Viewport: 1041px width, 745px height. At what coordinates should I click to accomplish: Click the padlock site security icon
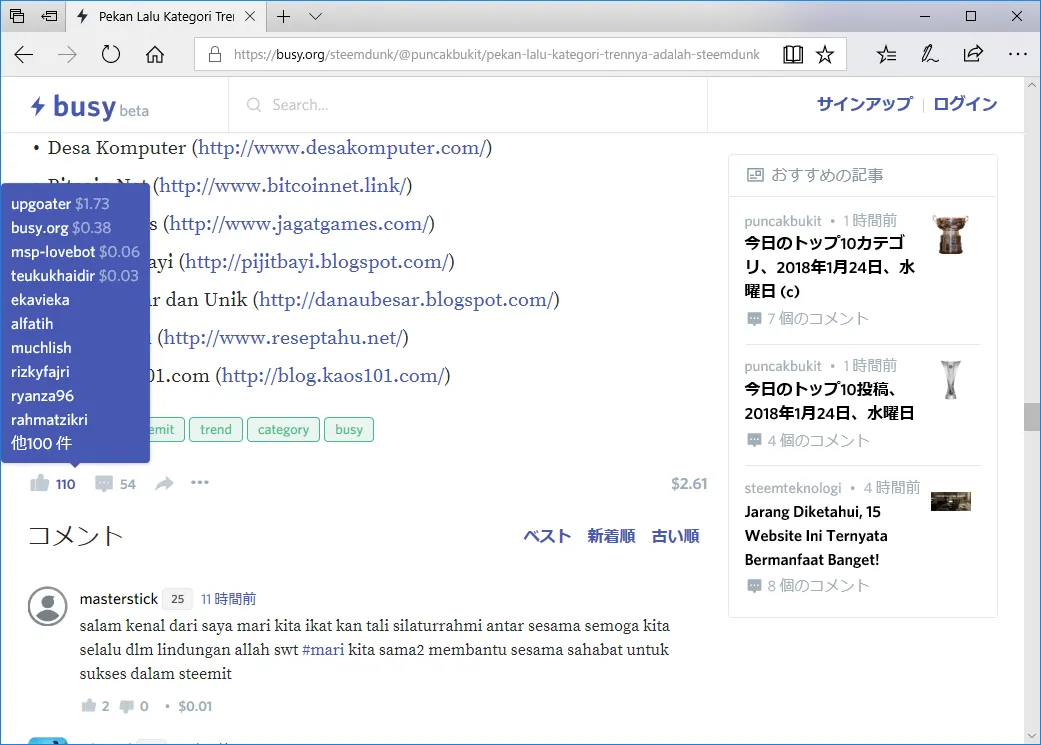pyautogui.click(x=214, y=54)
